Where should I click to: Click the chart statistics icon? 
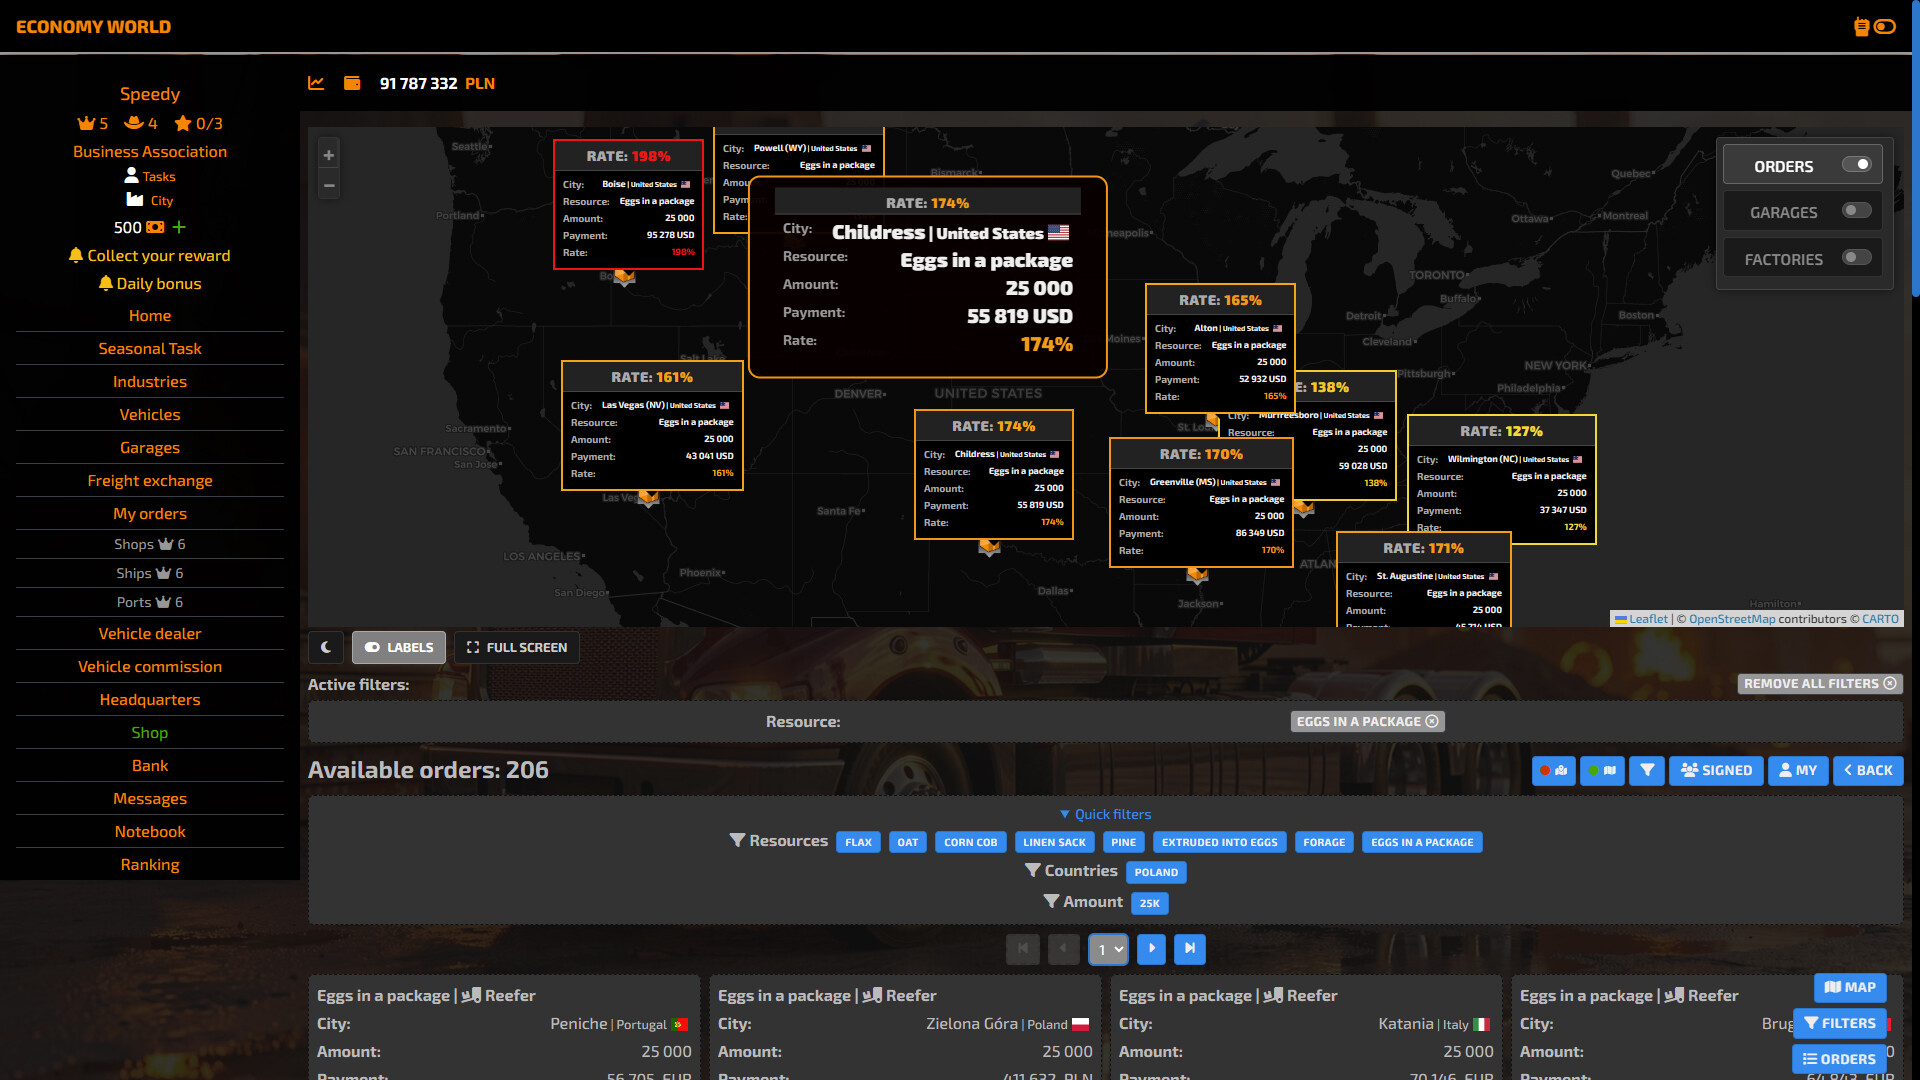(x=316, y=83)
